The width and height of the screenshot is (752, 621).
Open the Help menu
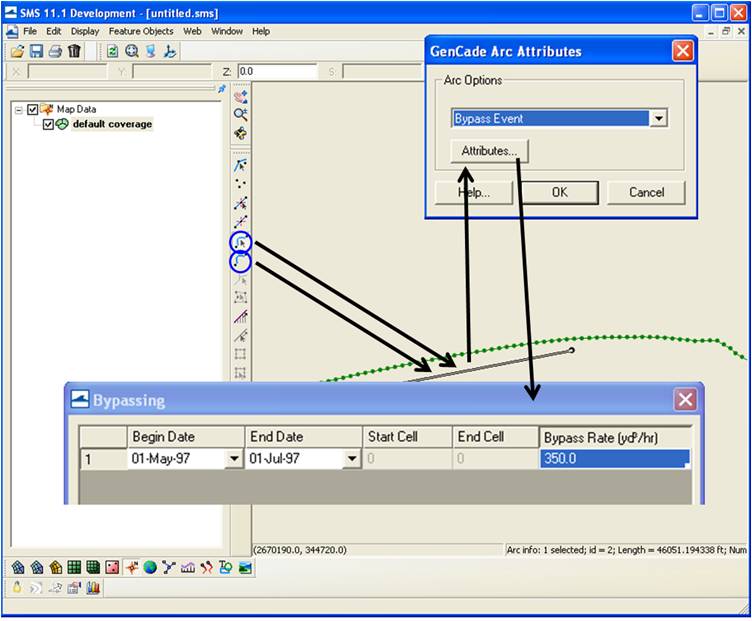261,31
